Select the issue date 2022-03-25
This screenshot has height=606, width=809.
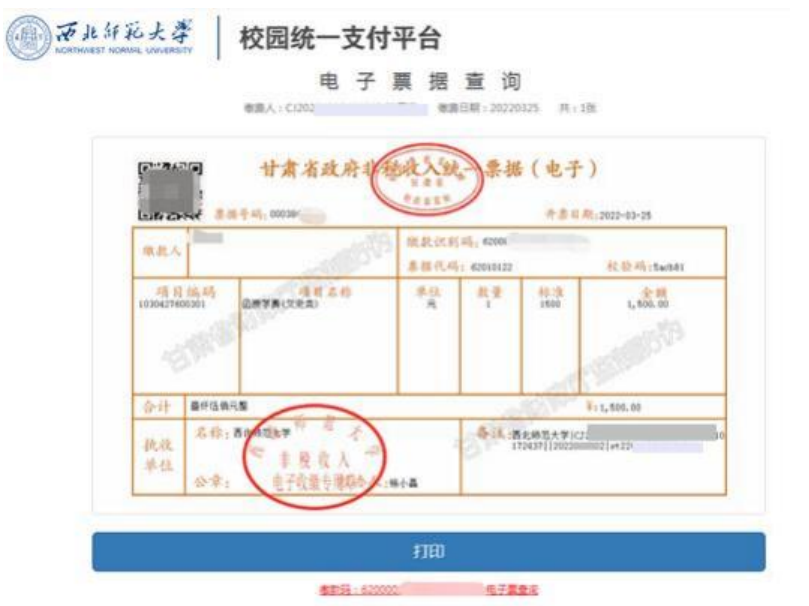coord(624,215)
